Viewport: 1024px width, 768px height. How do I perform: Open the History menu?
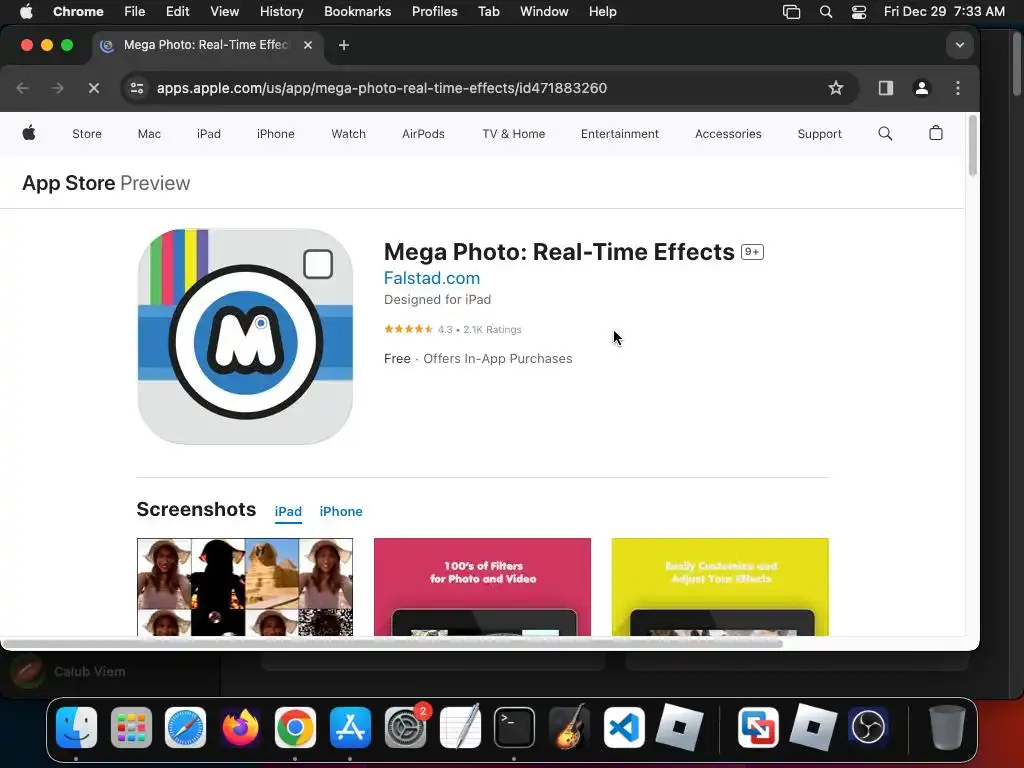click(281, 12)
